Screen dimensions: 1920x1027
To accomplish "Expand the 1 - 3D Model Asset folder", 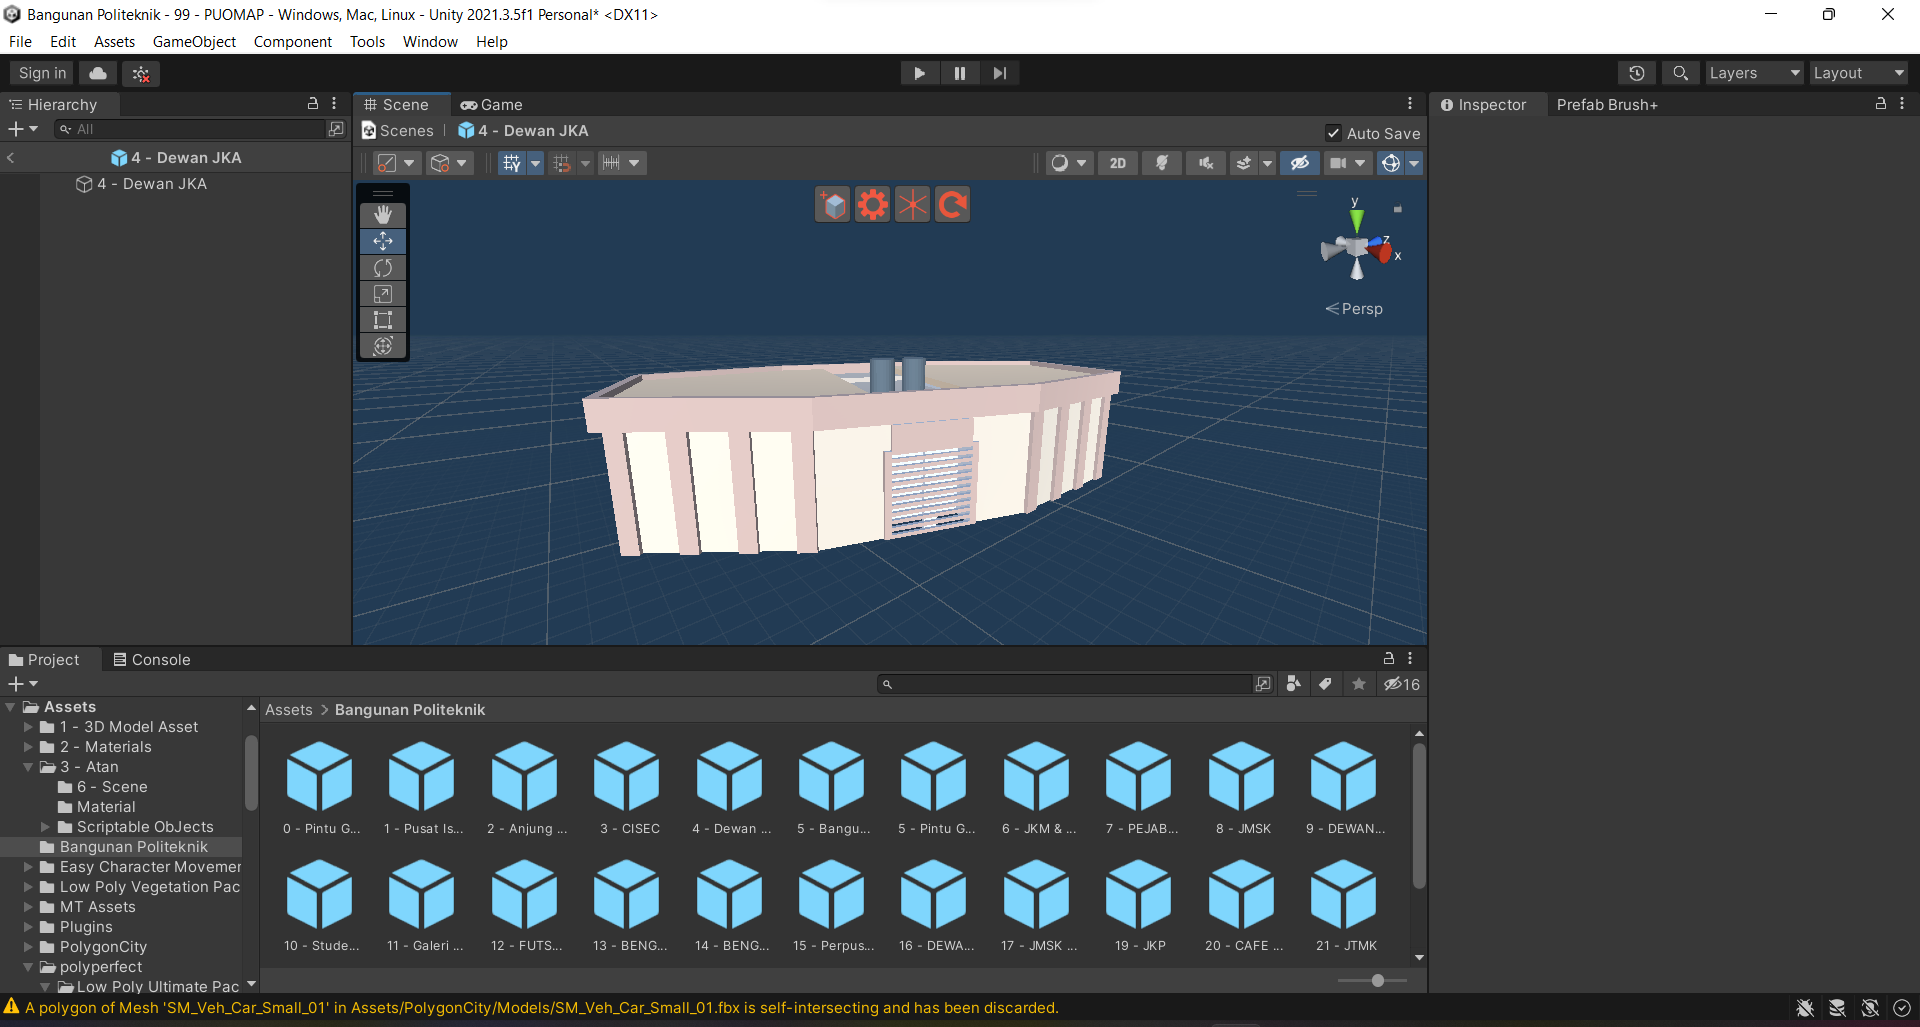I will tap(29, 727).
